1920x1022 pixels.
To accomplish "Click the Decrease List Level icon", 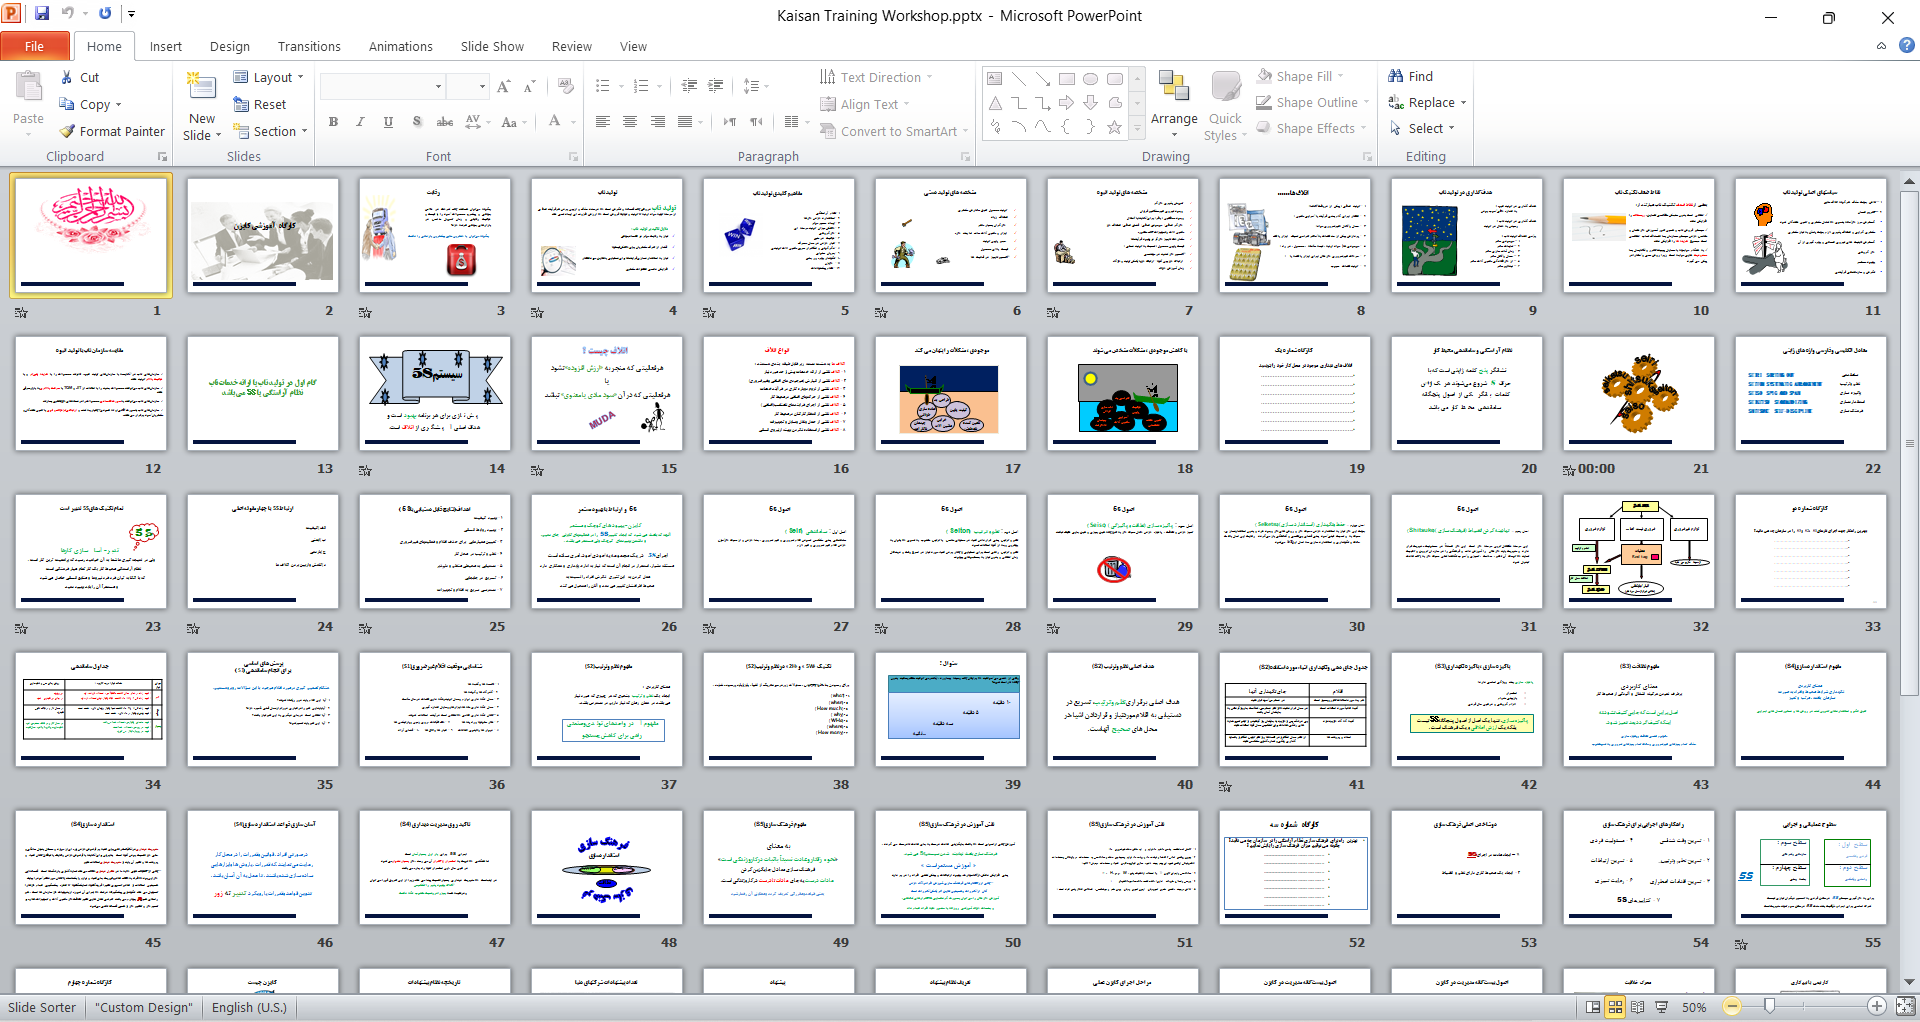I will click(x=689, y=86).
